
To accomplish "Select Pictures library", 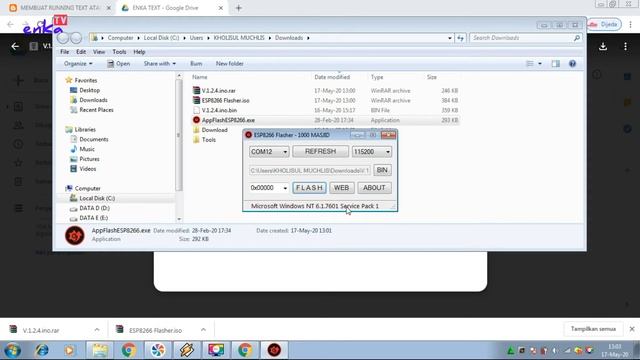I will click(89, 159).
